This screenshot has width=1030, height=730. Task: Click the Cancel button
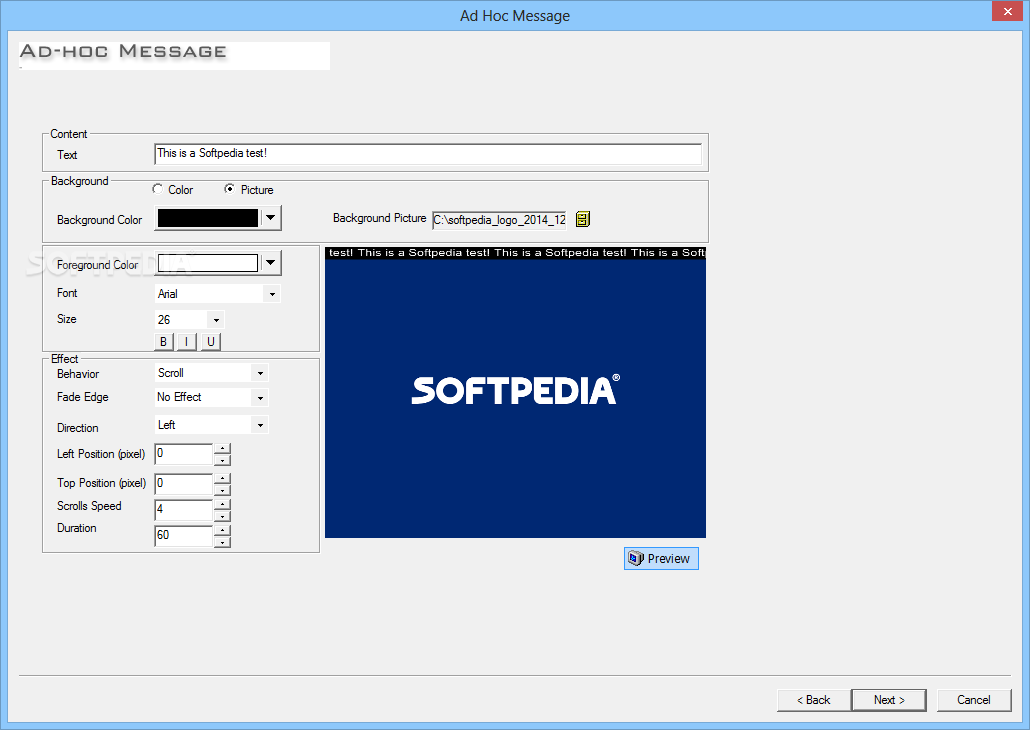coord(974,700)
